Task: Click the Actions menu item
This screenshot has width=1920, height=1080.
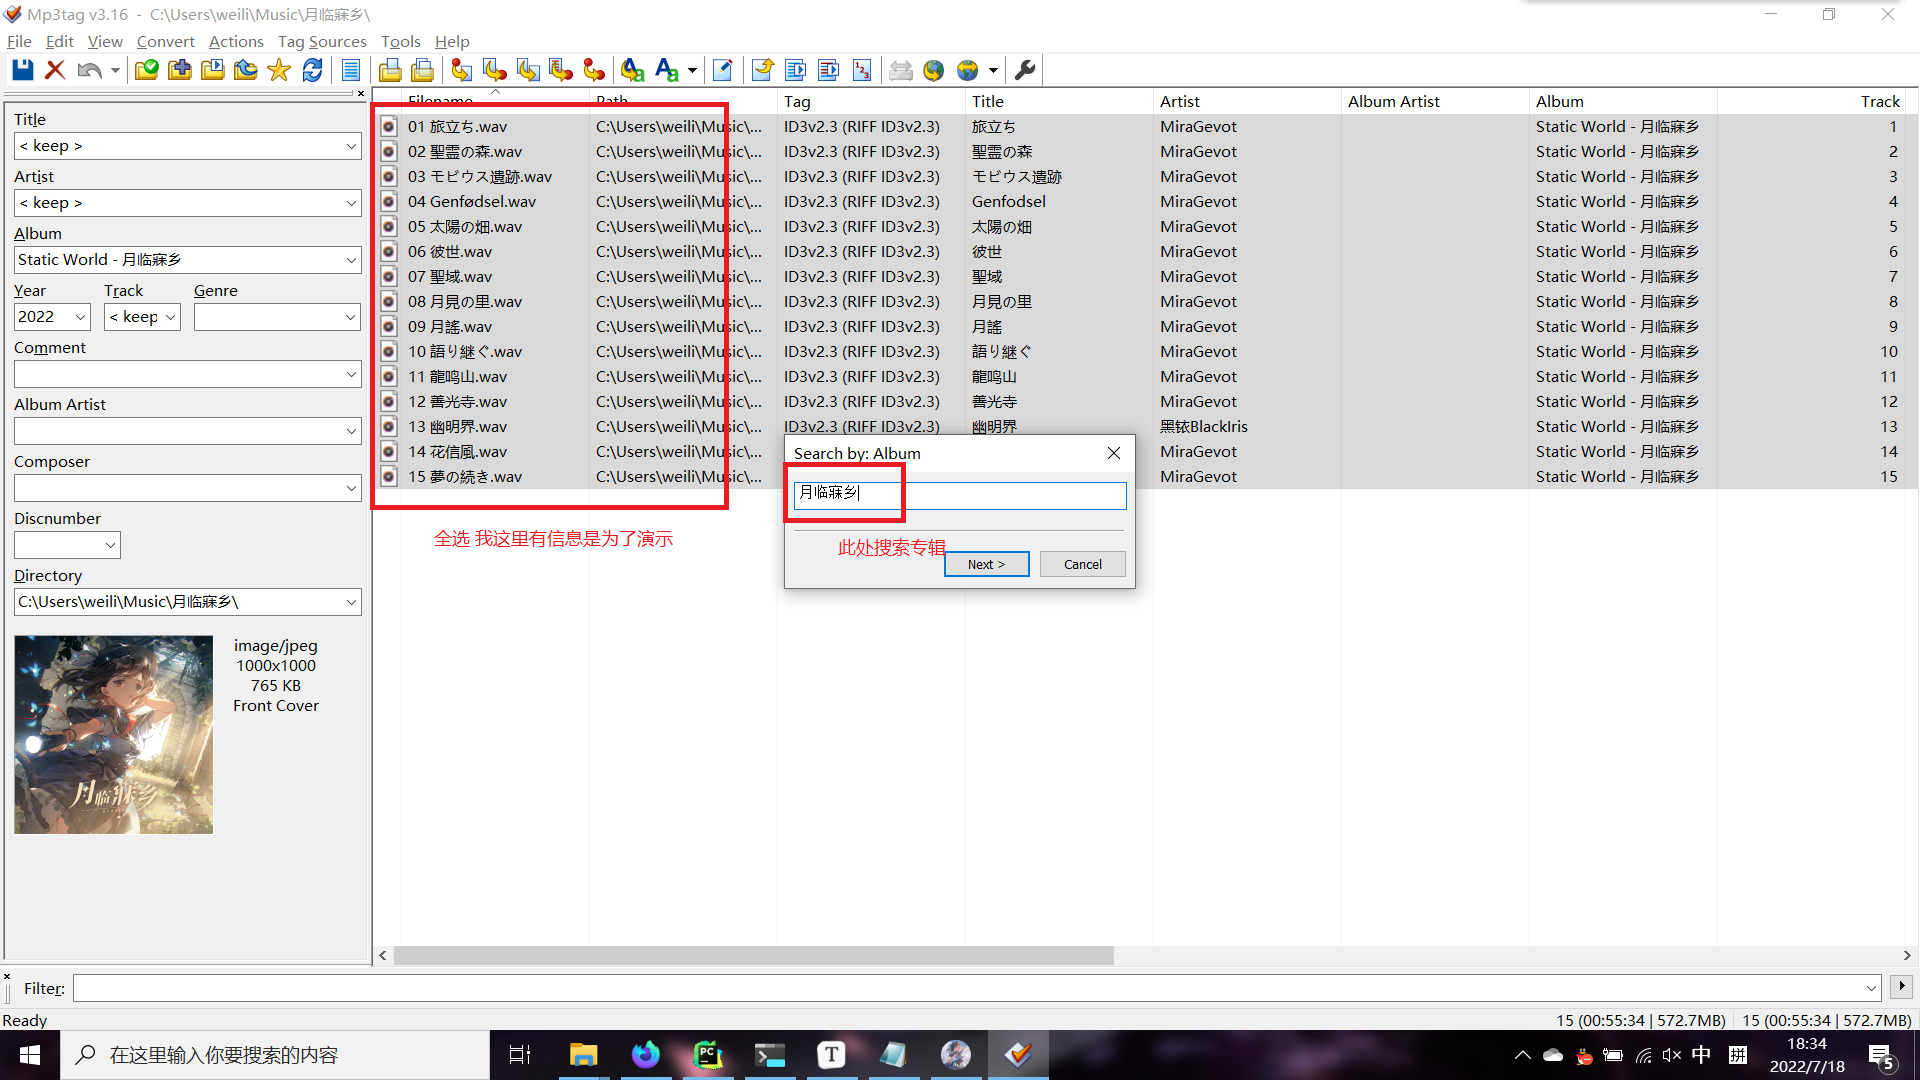Action: (x=233, y=41)
